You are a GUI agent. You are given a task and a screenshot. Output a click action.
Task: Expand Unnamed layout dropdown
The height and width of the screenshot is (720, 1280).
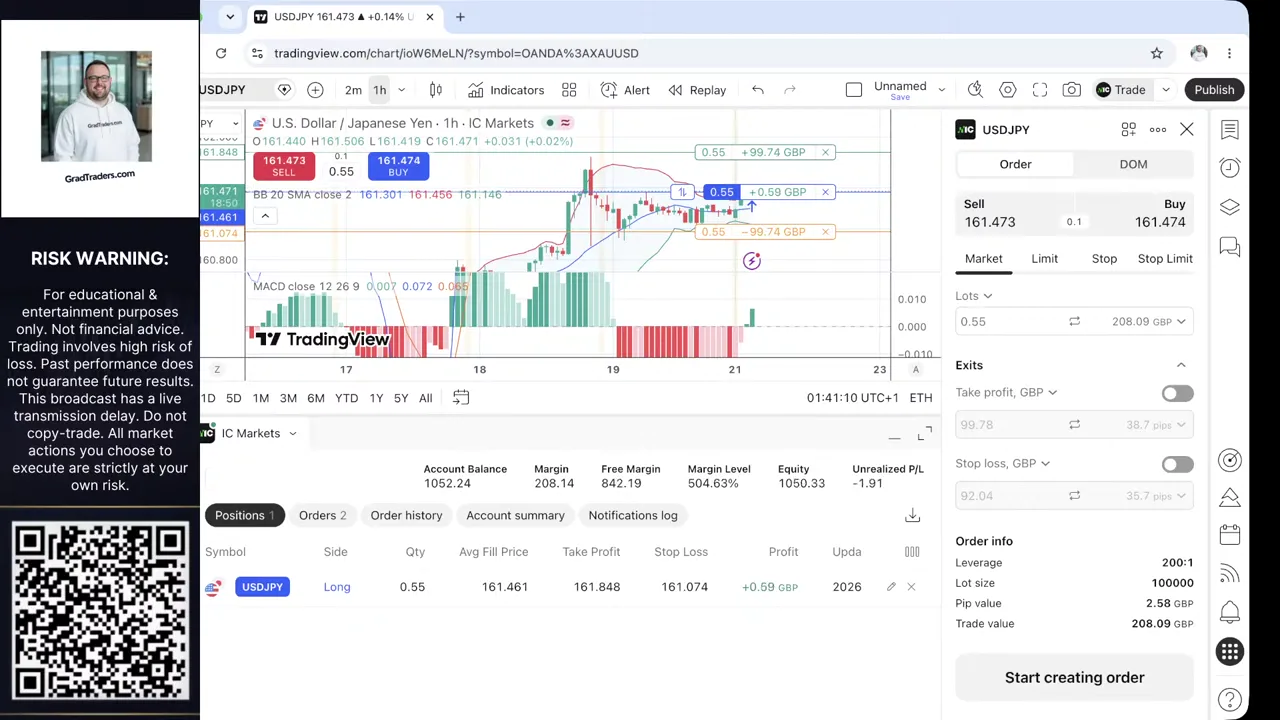[x=941, y=90]
